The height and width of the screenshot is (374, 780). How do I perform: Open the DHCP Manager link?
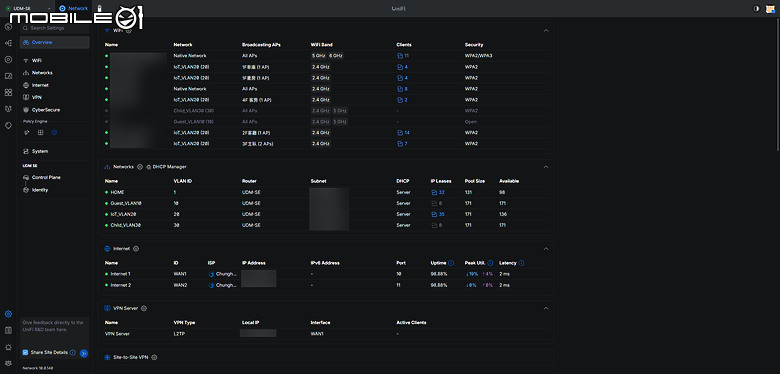pos(166,167)
